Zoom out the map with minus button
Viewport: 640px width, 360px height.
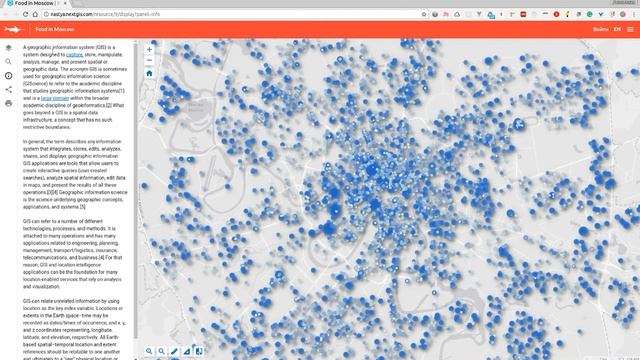click(149, 60)
